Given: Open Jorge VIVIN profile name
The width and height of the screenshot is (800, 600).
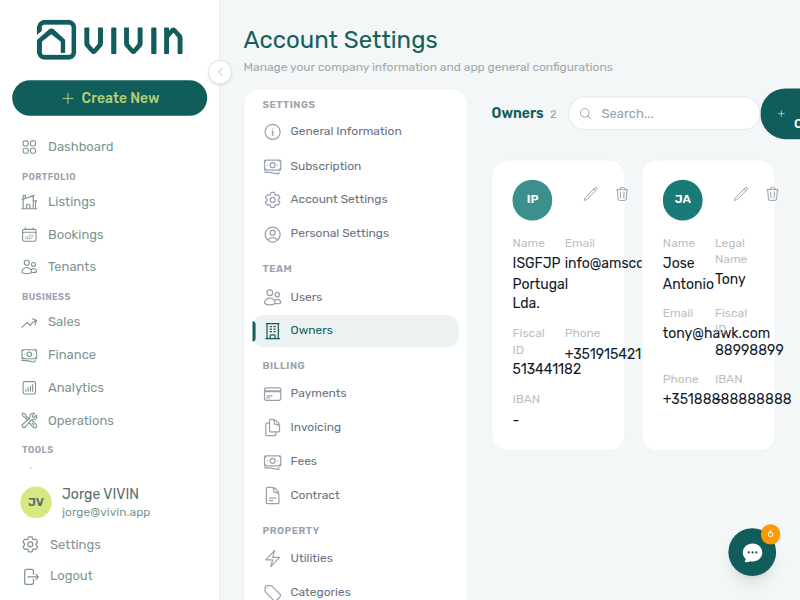Looking at the screenshot, I should coord(100,494).
